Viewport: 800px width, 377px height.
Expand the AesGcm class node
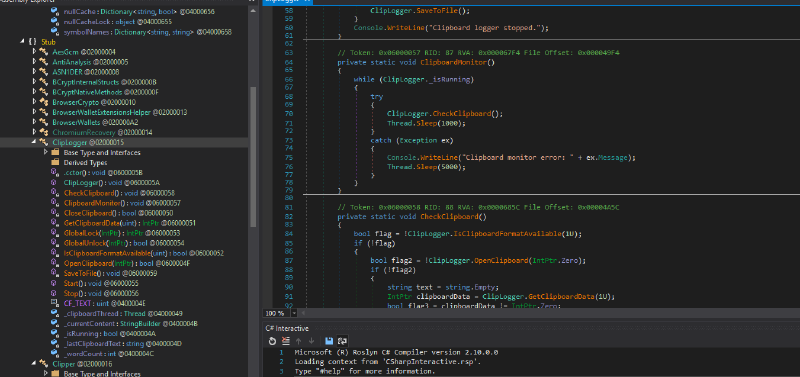click(34, 52)
